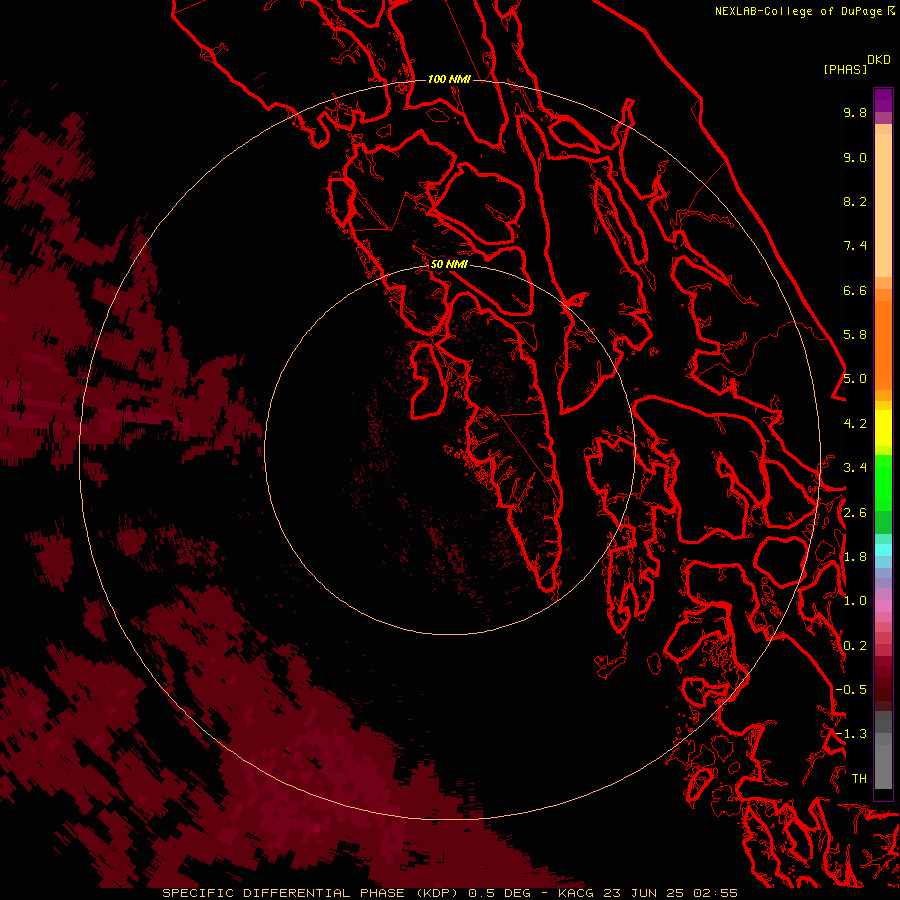Click the 0.2 value on the color scale
The height and width of the screenshot is (900, 900).
point(855,646)
